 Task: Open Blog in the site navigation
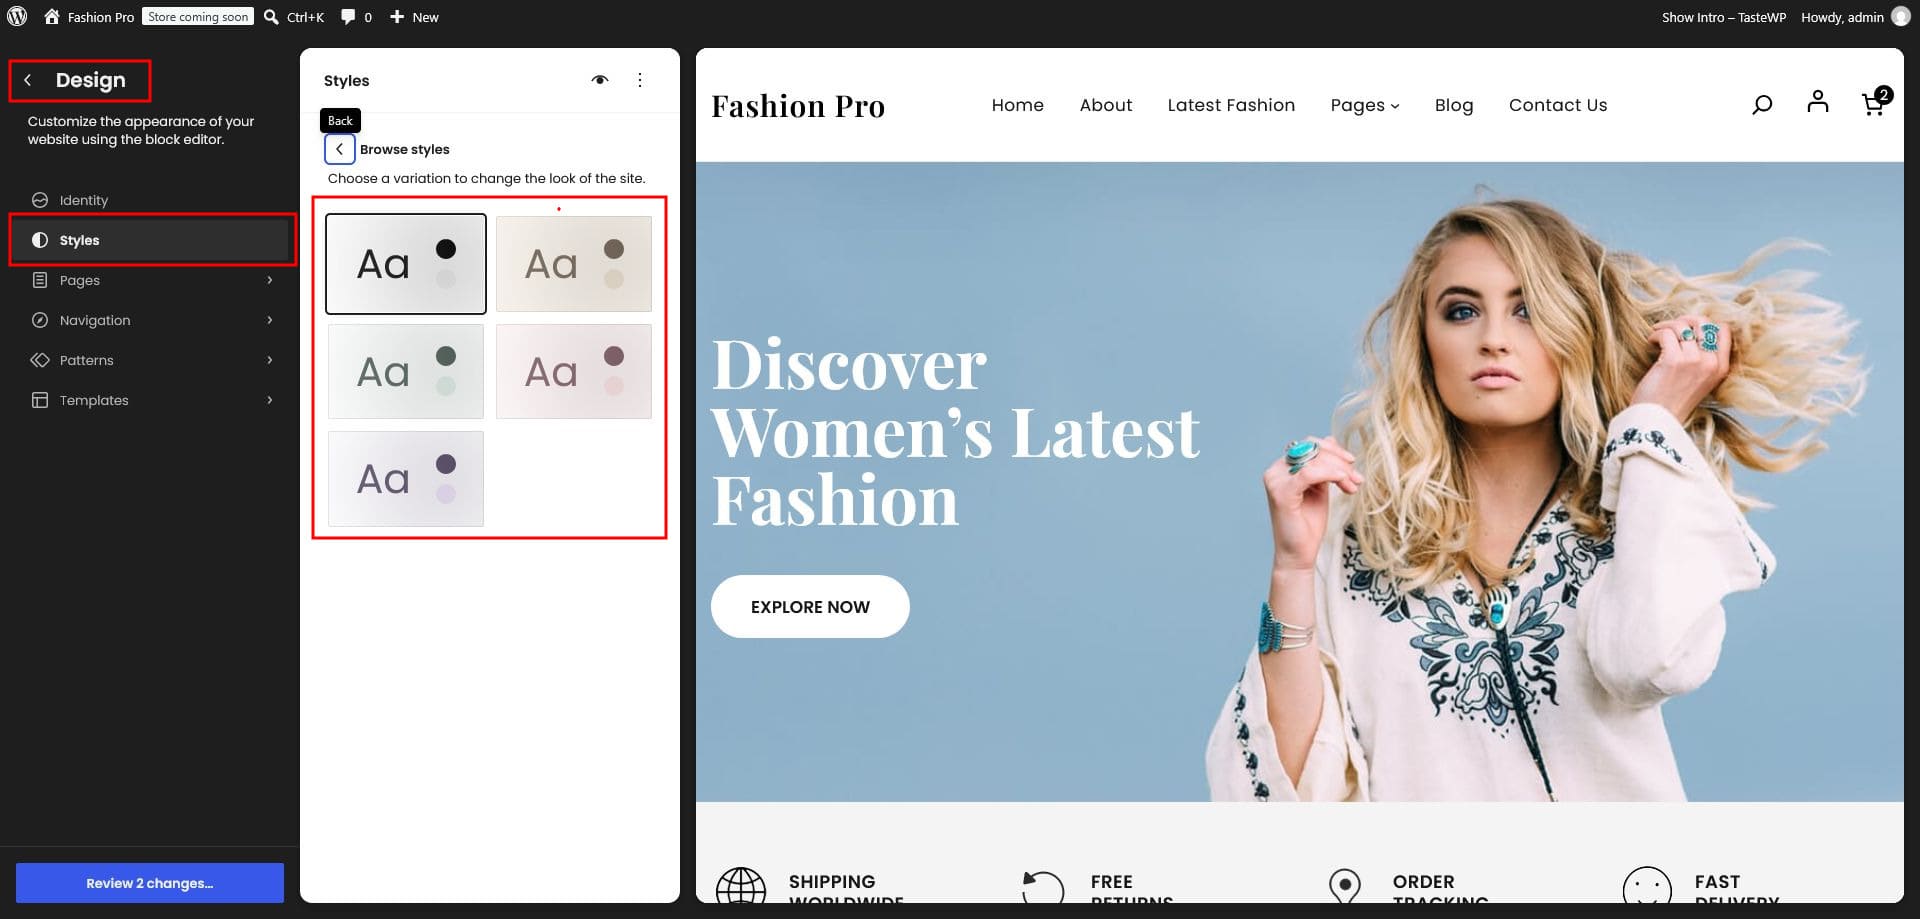(1453, 105)
